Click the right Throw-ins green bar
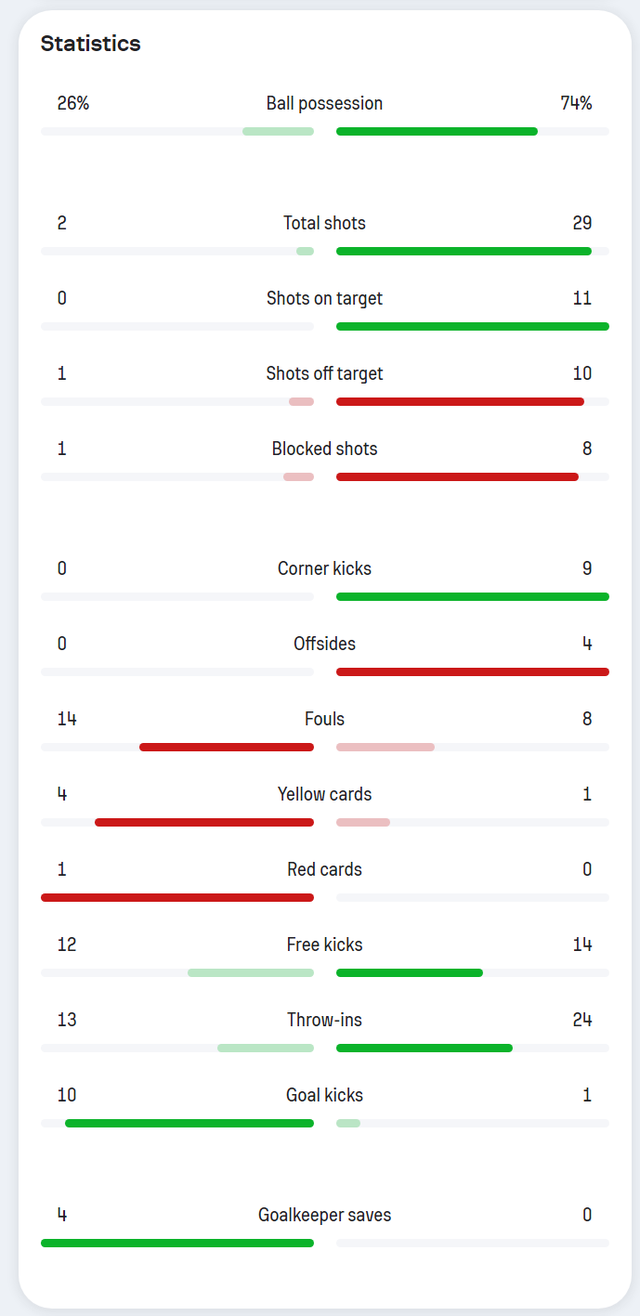Screen dimensions: 640x1316 tap(424, 1048)
